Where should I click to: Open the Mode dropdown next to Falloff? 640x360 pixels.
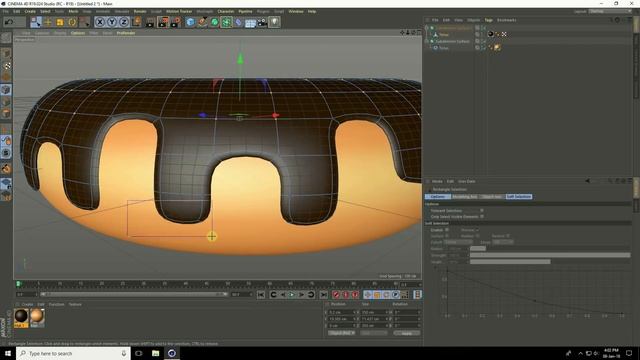click(503, 242)
